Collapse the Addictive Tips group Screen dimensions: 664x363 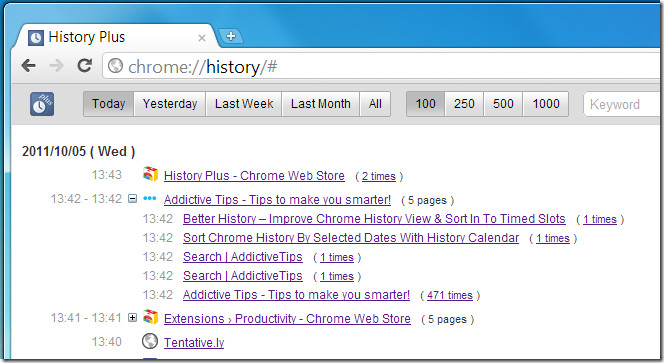[133, 198]
